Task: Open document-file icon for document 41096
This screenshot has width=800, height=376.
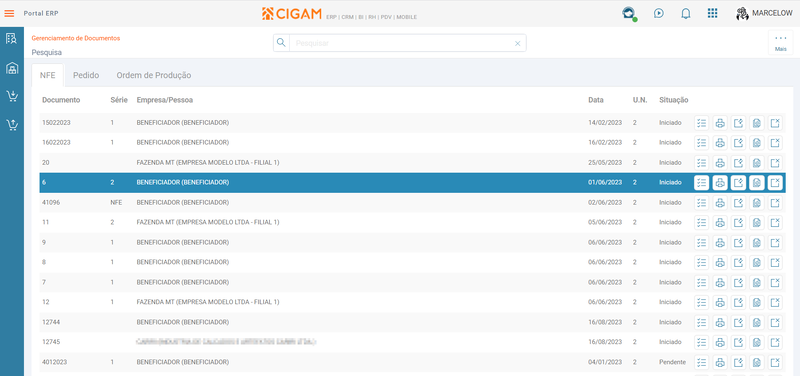Action: [757, 203]
